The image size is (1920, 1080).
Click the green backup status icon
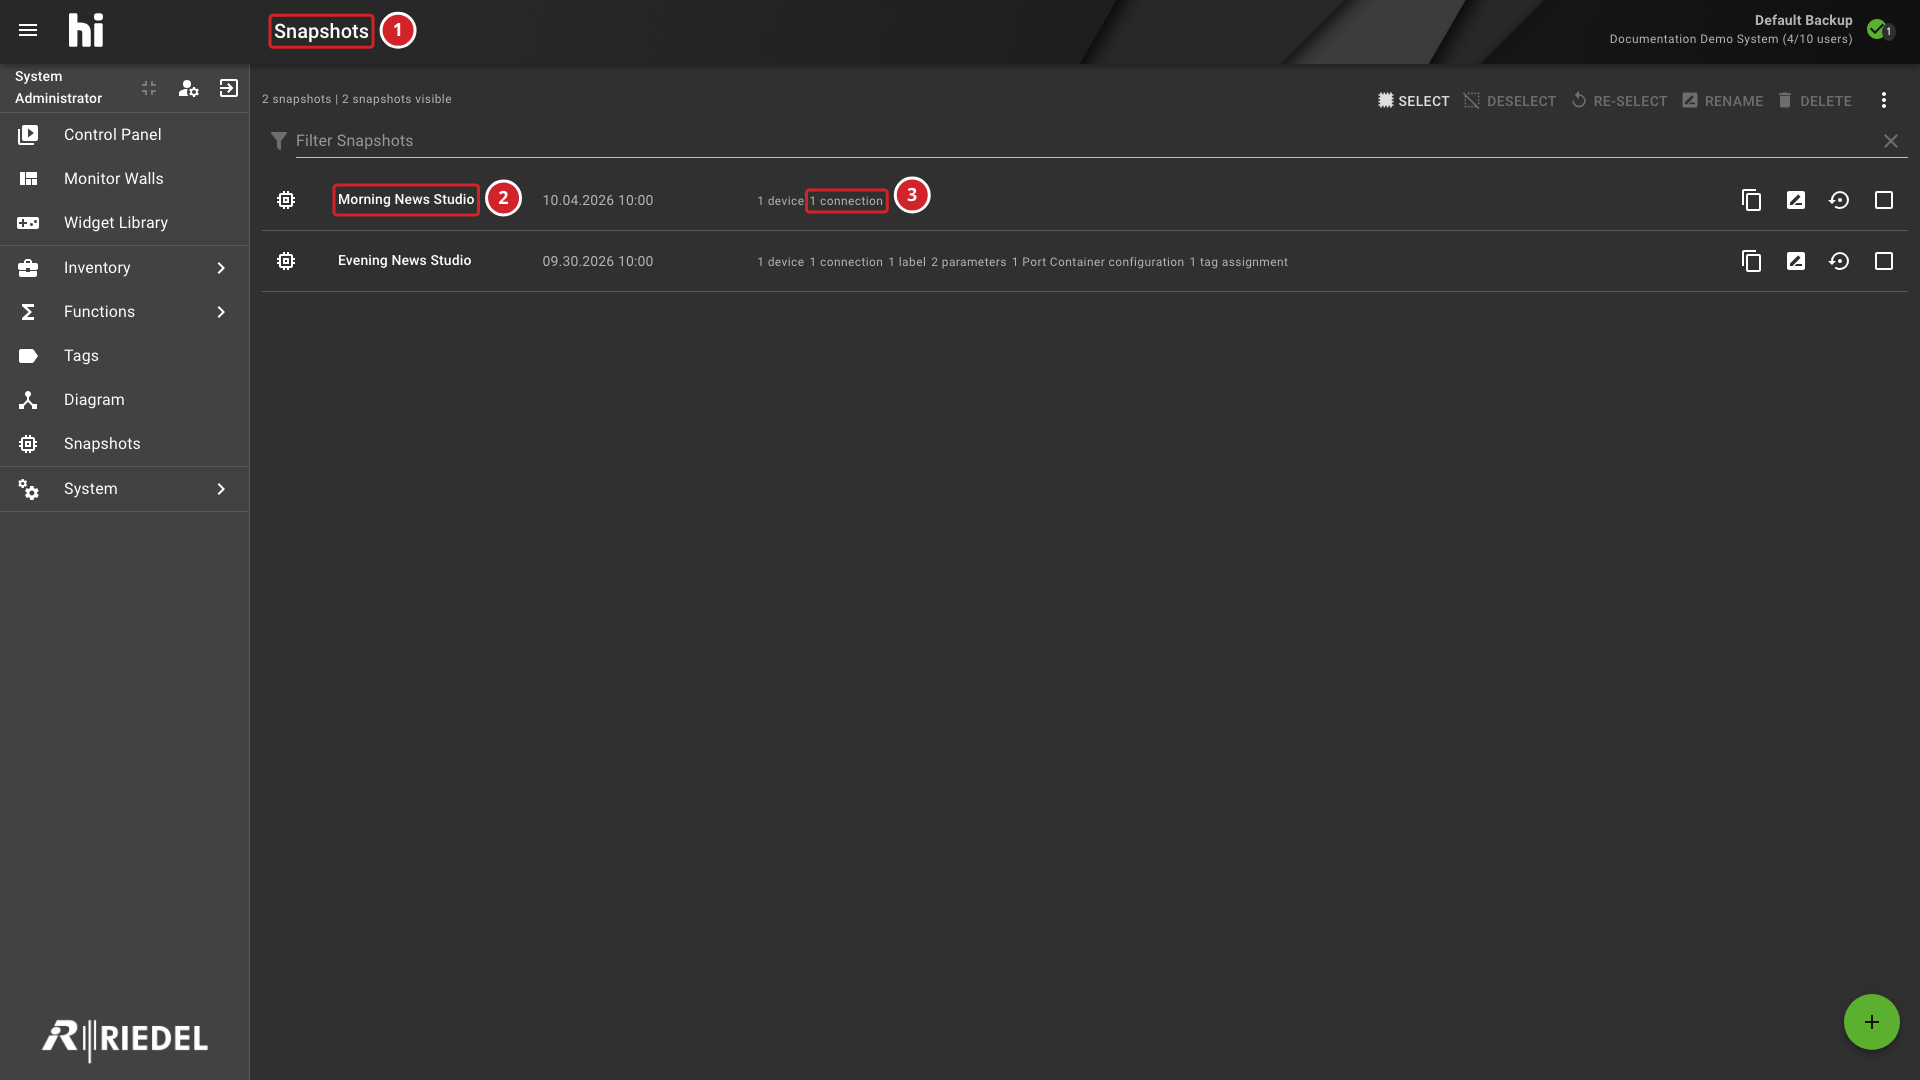1877,29
